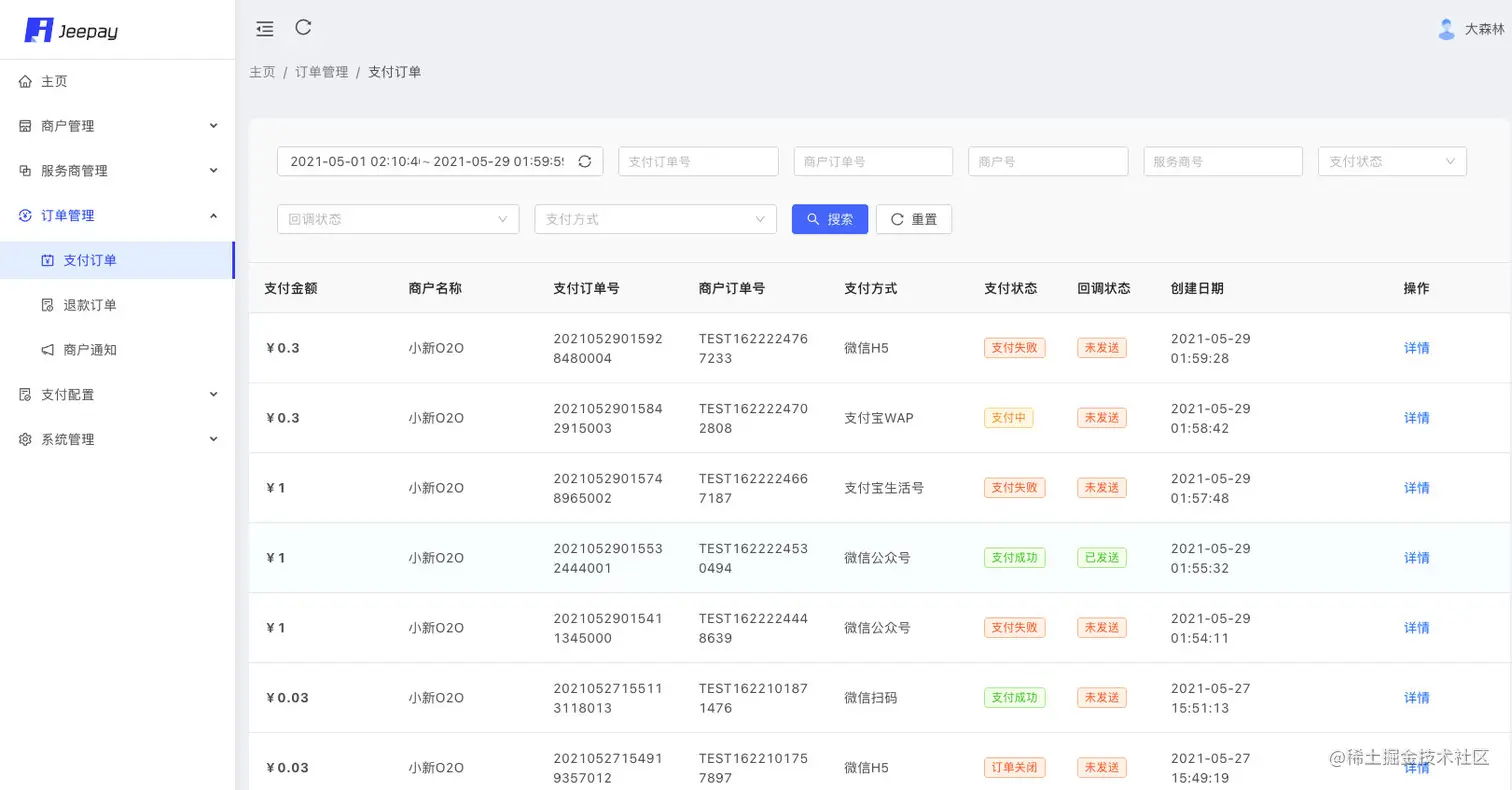The height and width of the screenshot is (790, 1512).
Task: Click the 重置 reset button
Action: click(914, 219)
